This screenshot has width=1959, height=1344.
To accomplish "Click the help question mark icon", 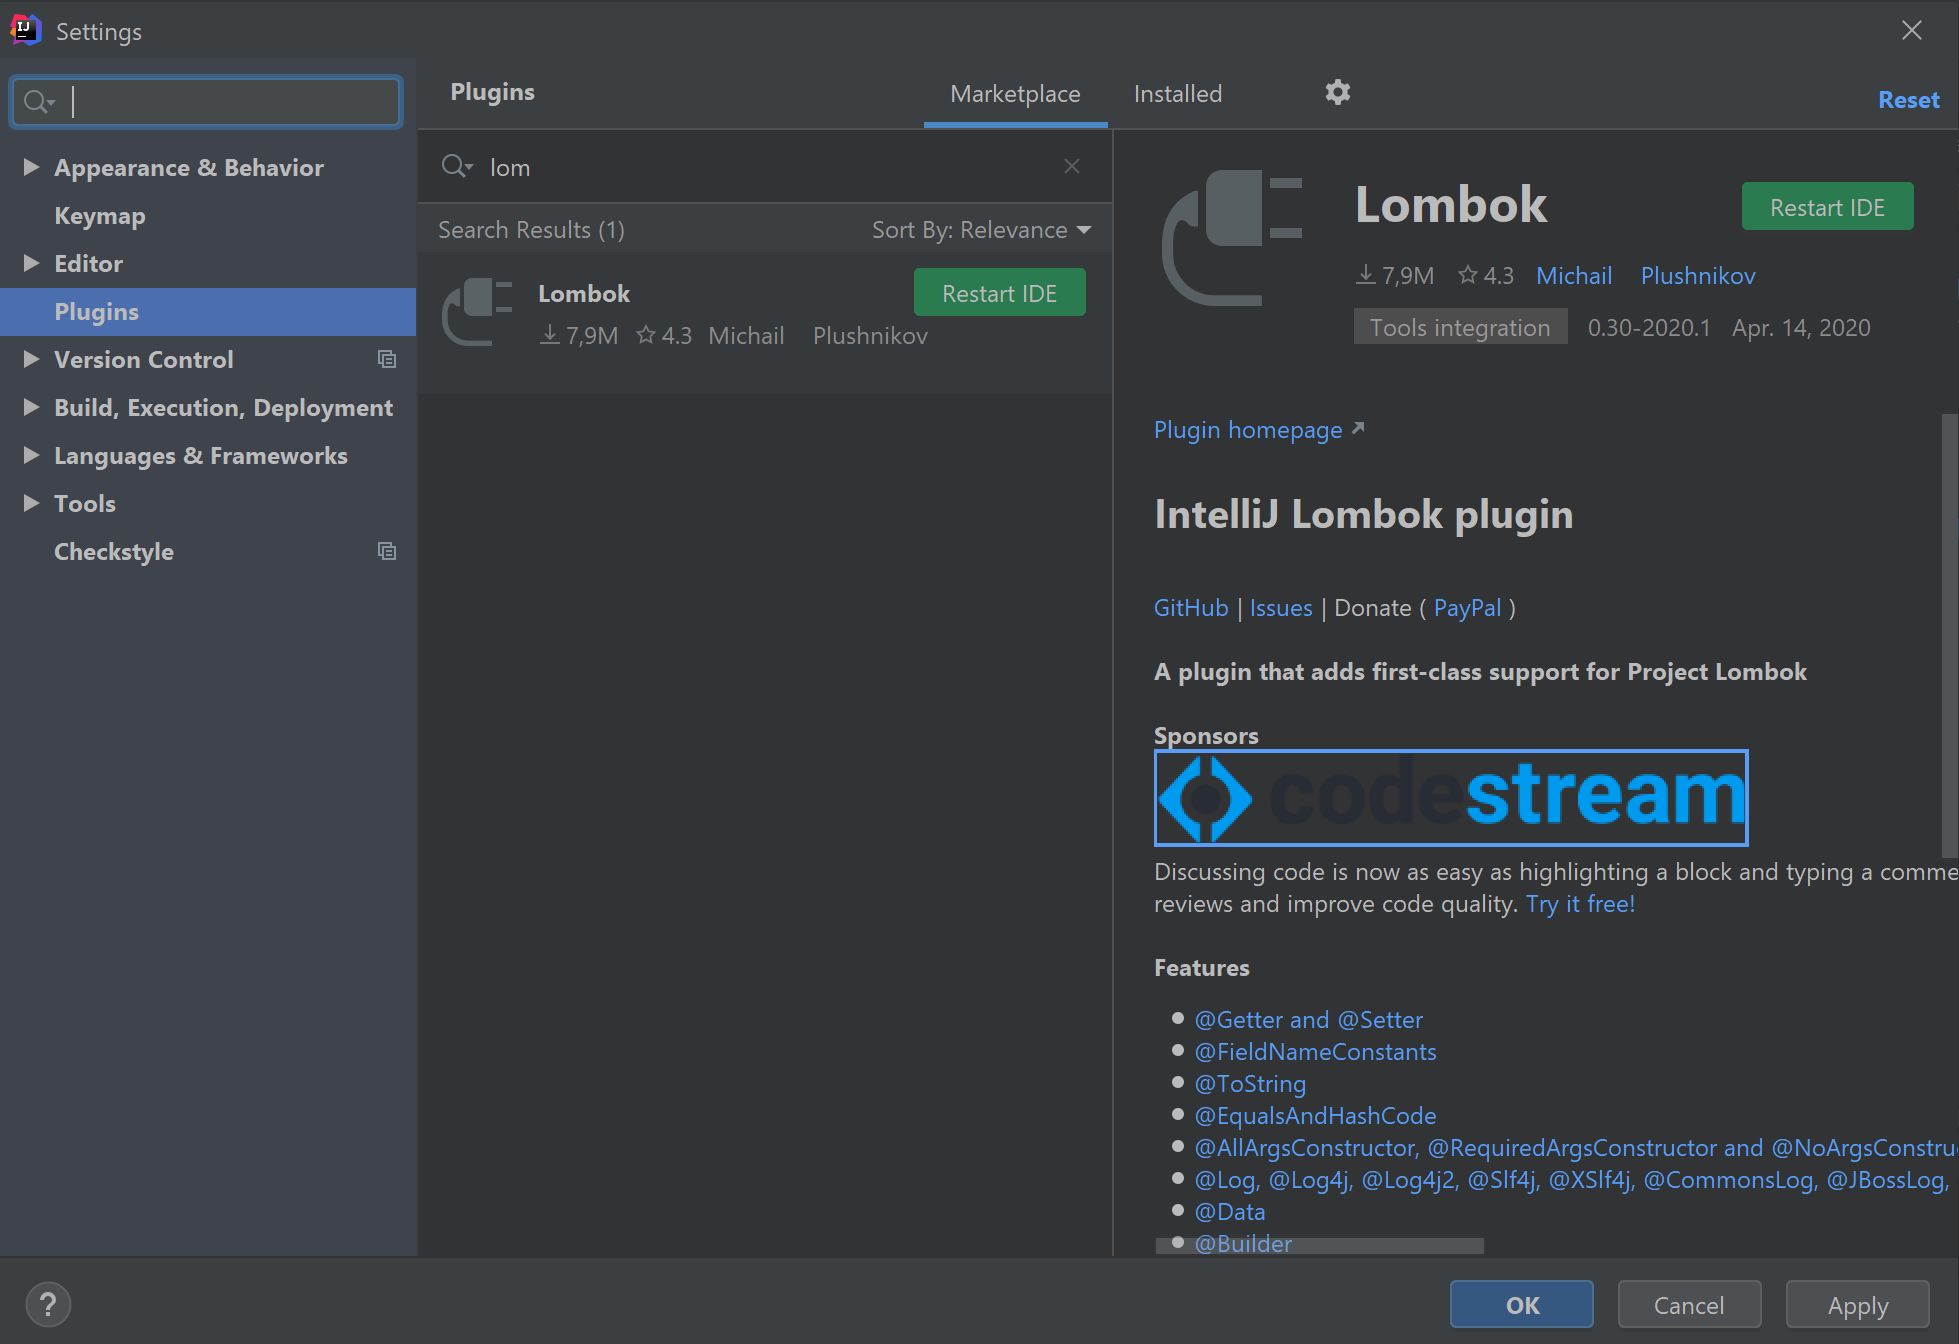I will point(47,1304).
